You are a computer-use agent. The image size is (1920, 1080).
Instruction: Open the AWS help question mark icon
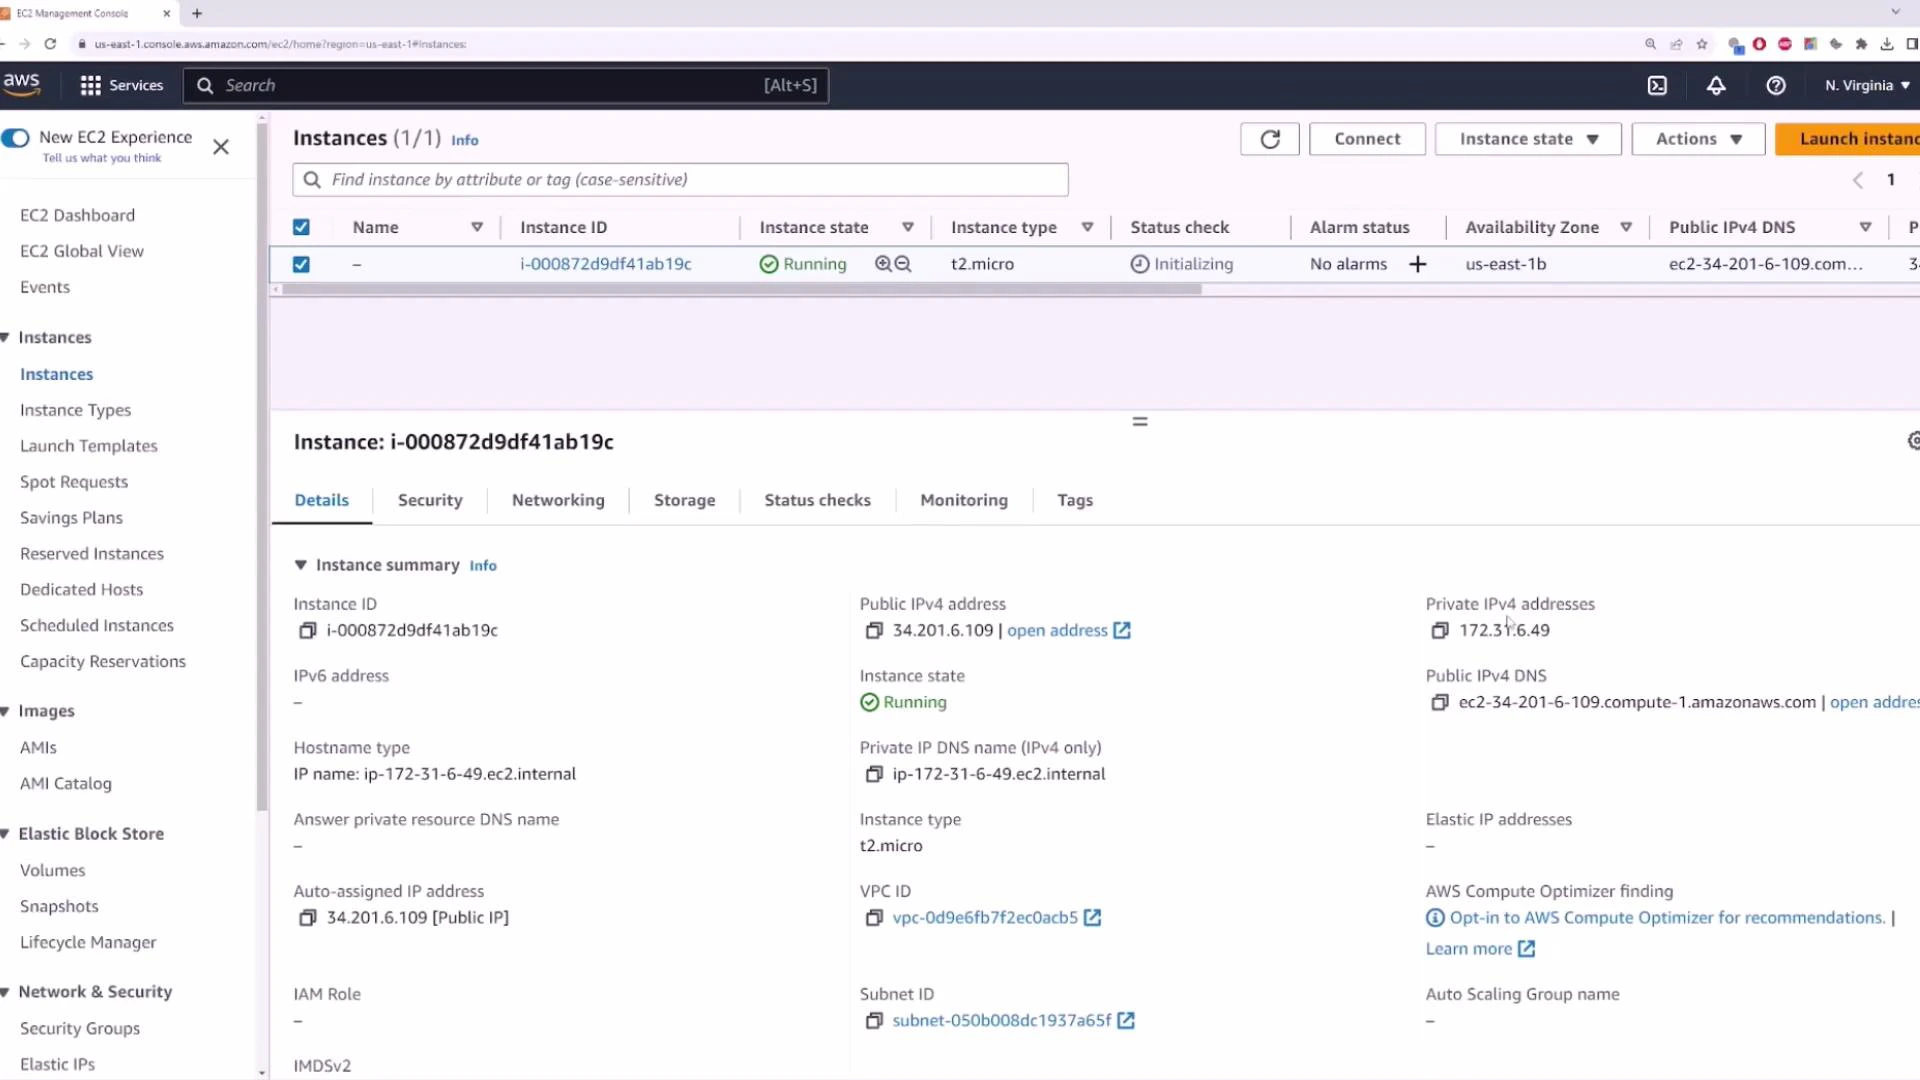1776,85
